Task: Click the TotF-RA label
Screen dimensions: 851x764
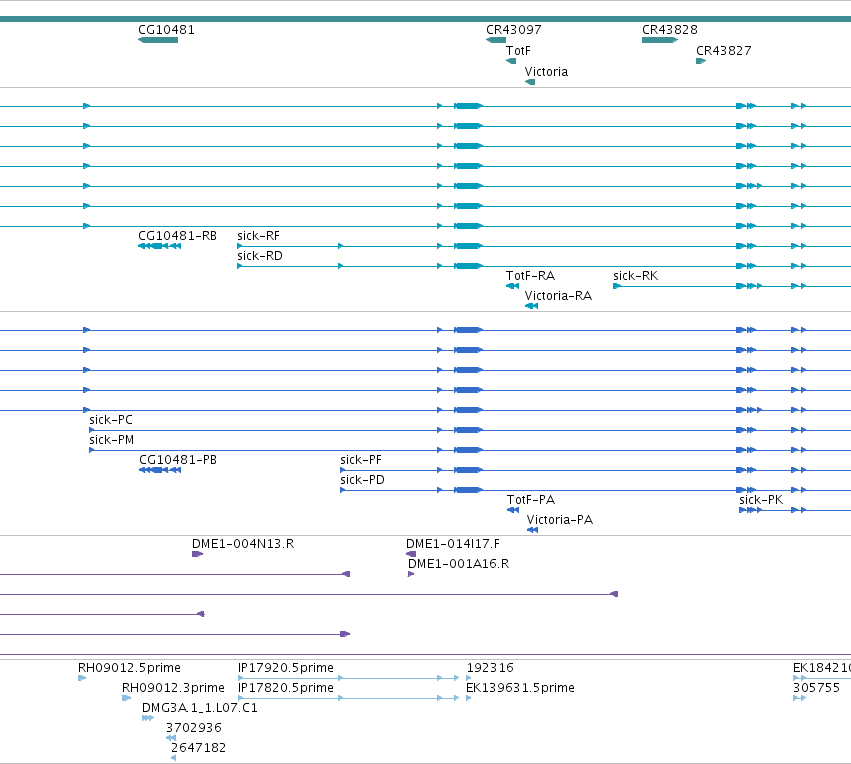Action: 530,276
